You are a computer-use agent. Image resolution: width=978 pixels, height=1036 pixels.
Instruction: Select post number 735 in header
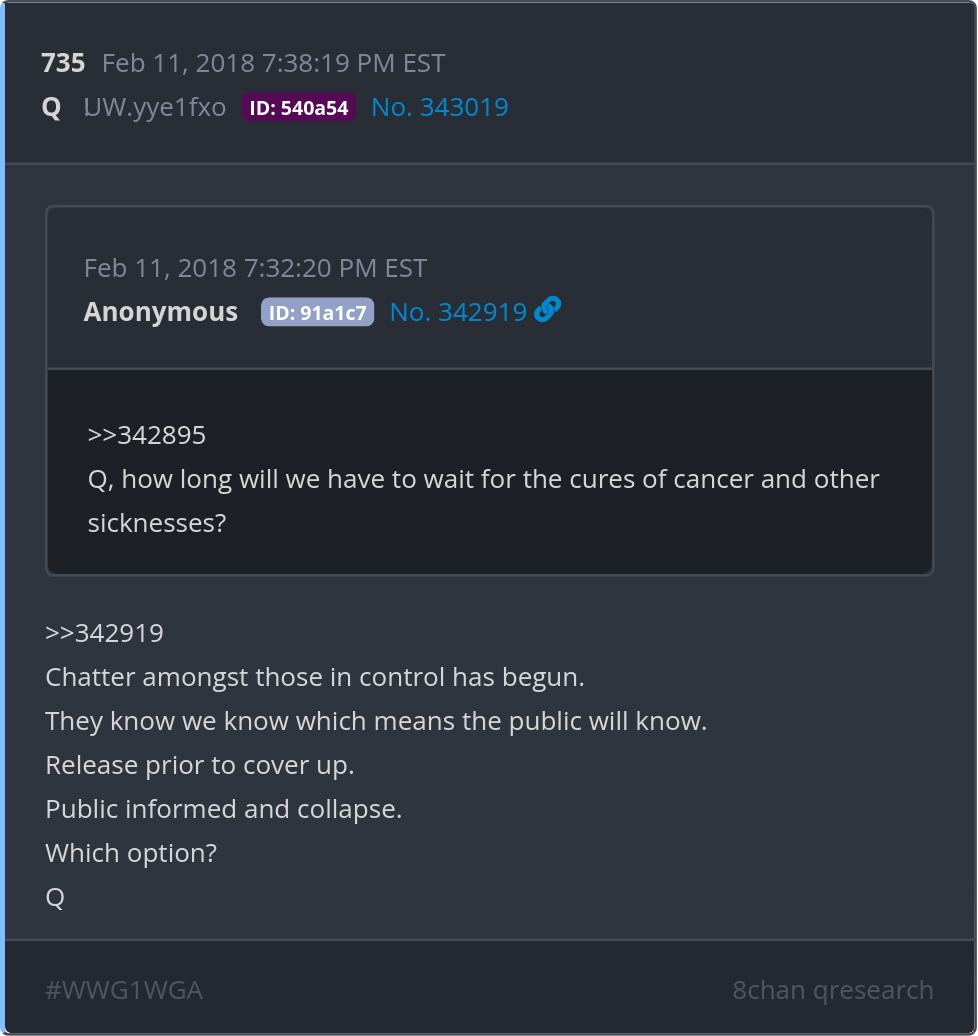(63, 63)
